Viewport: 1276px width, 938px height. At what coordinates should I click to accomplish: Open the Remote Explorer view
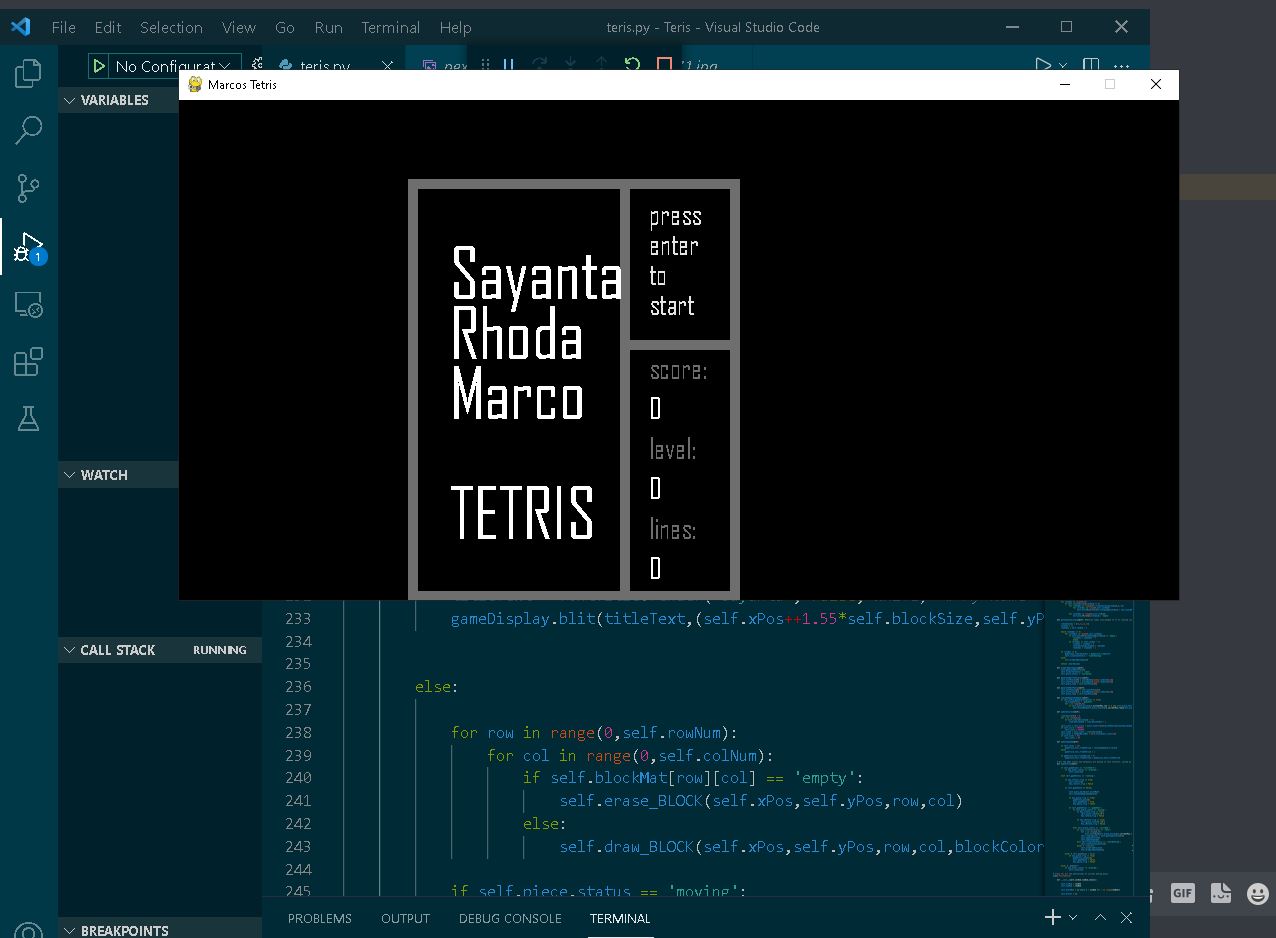(x=28, y=305)
